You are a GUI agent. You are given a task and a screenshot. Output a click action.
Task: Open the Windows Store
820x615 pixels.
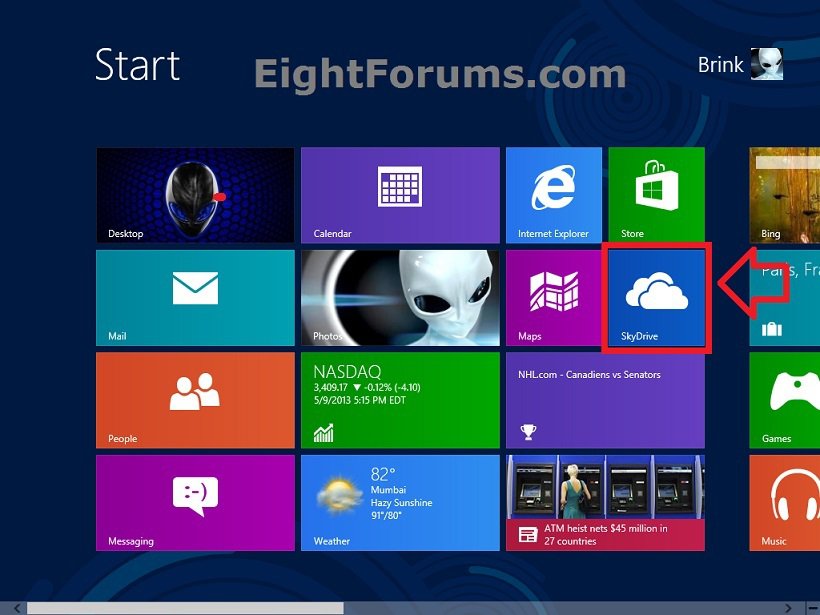click(x=655, y=194)
